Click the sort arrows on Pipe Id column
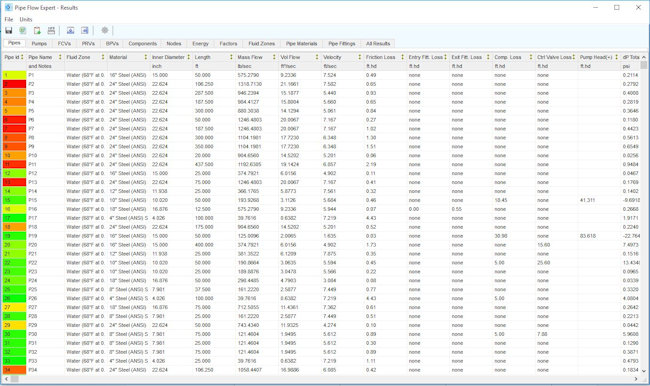 pyautogui.click(x=22, y=57)
